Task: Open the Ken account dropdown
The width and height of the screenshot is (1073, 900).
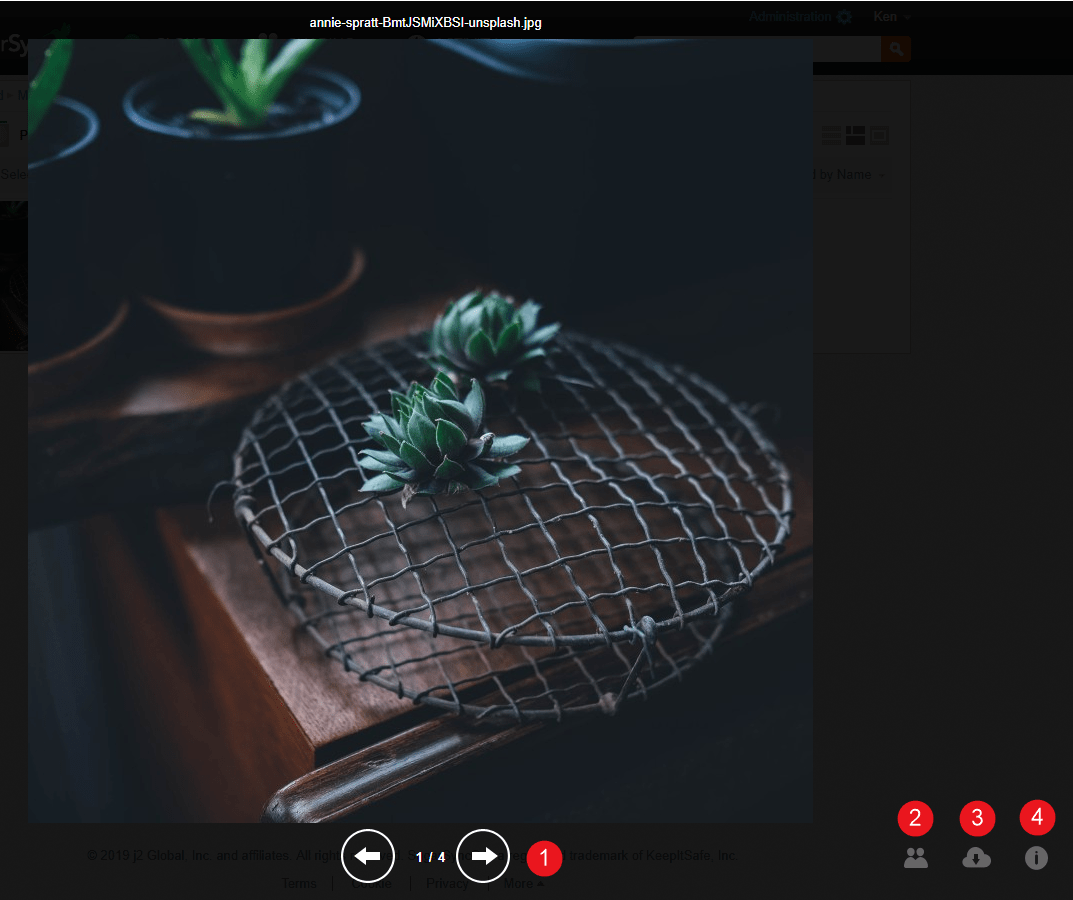Action: pos(890,16)
